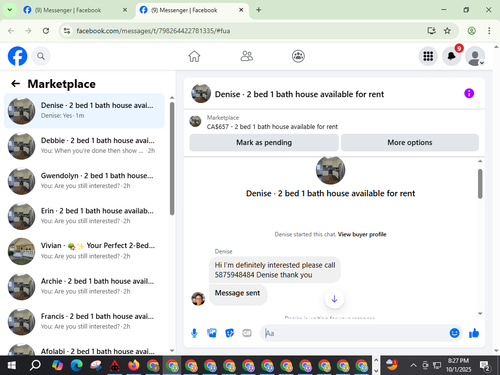The height and width of the screenshot is (375, 500).
Task: Open Chrome three-dot menu
Action: pos(489,31)
